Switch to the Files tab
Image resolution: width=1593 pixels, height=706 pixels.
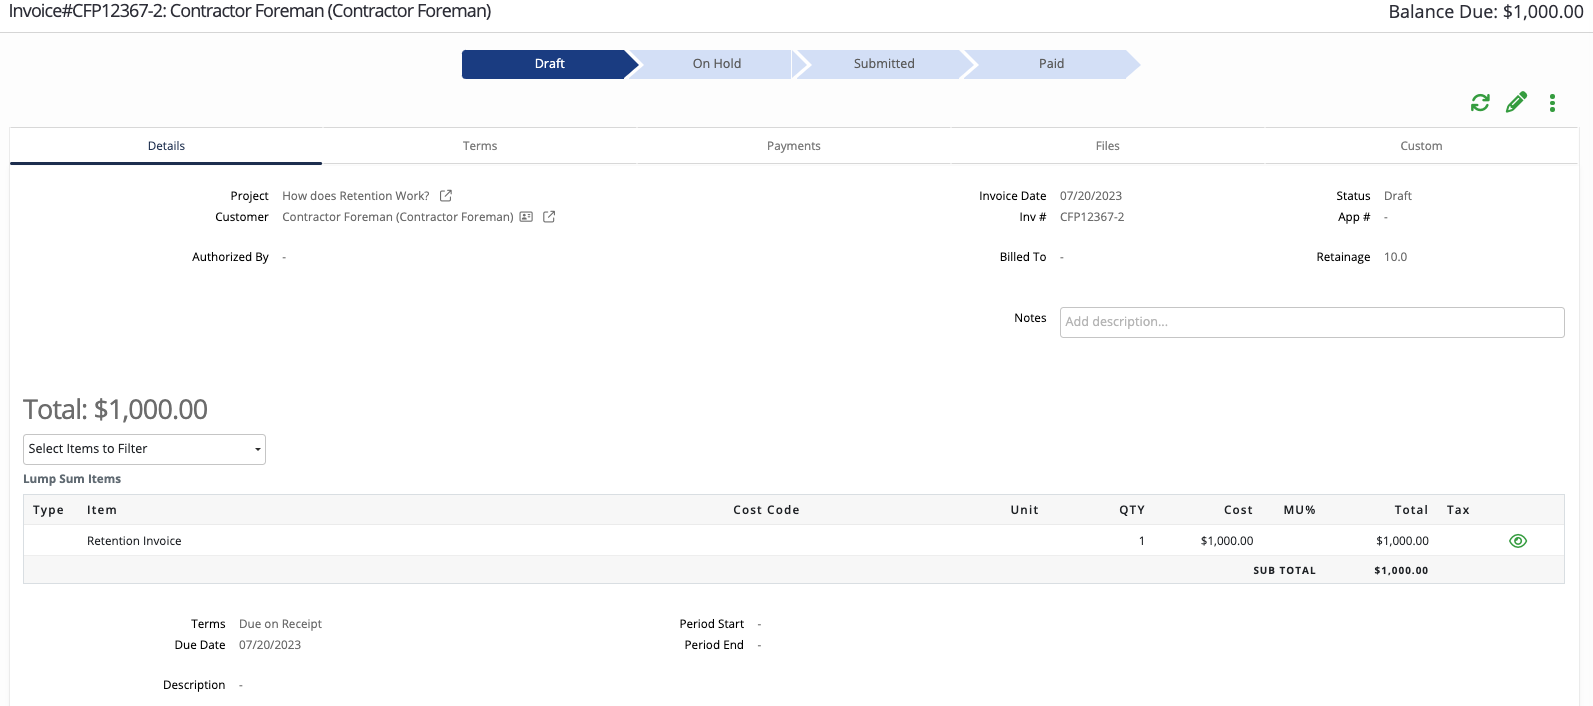(x=1108, y=146)
